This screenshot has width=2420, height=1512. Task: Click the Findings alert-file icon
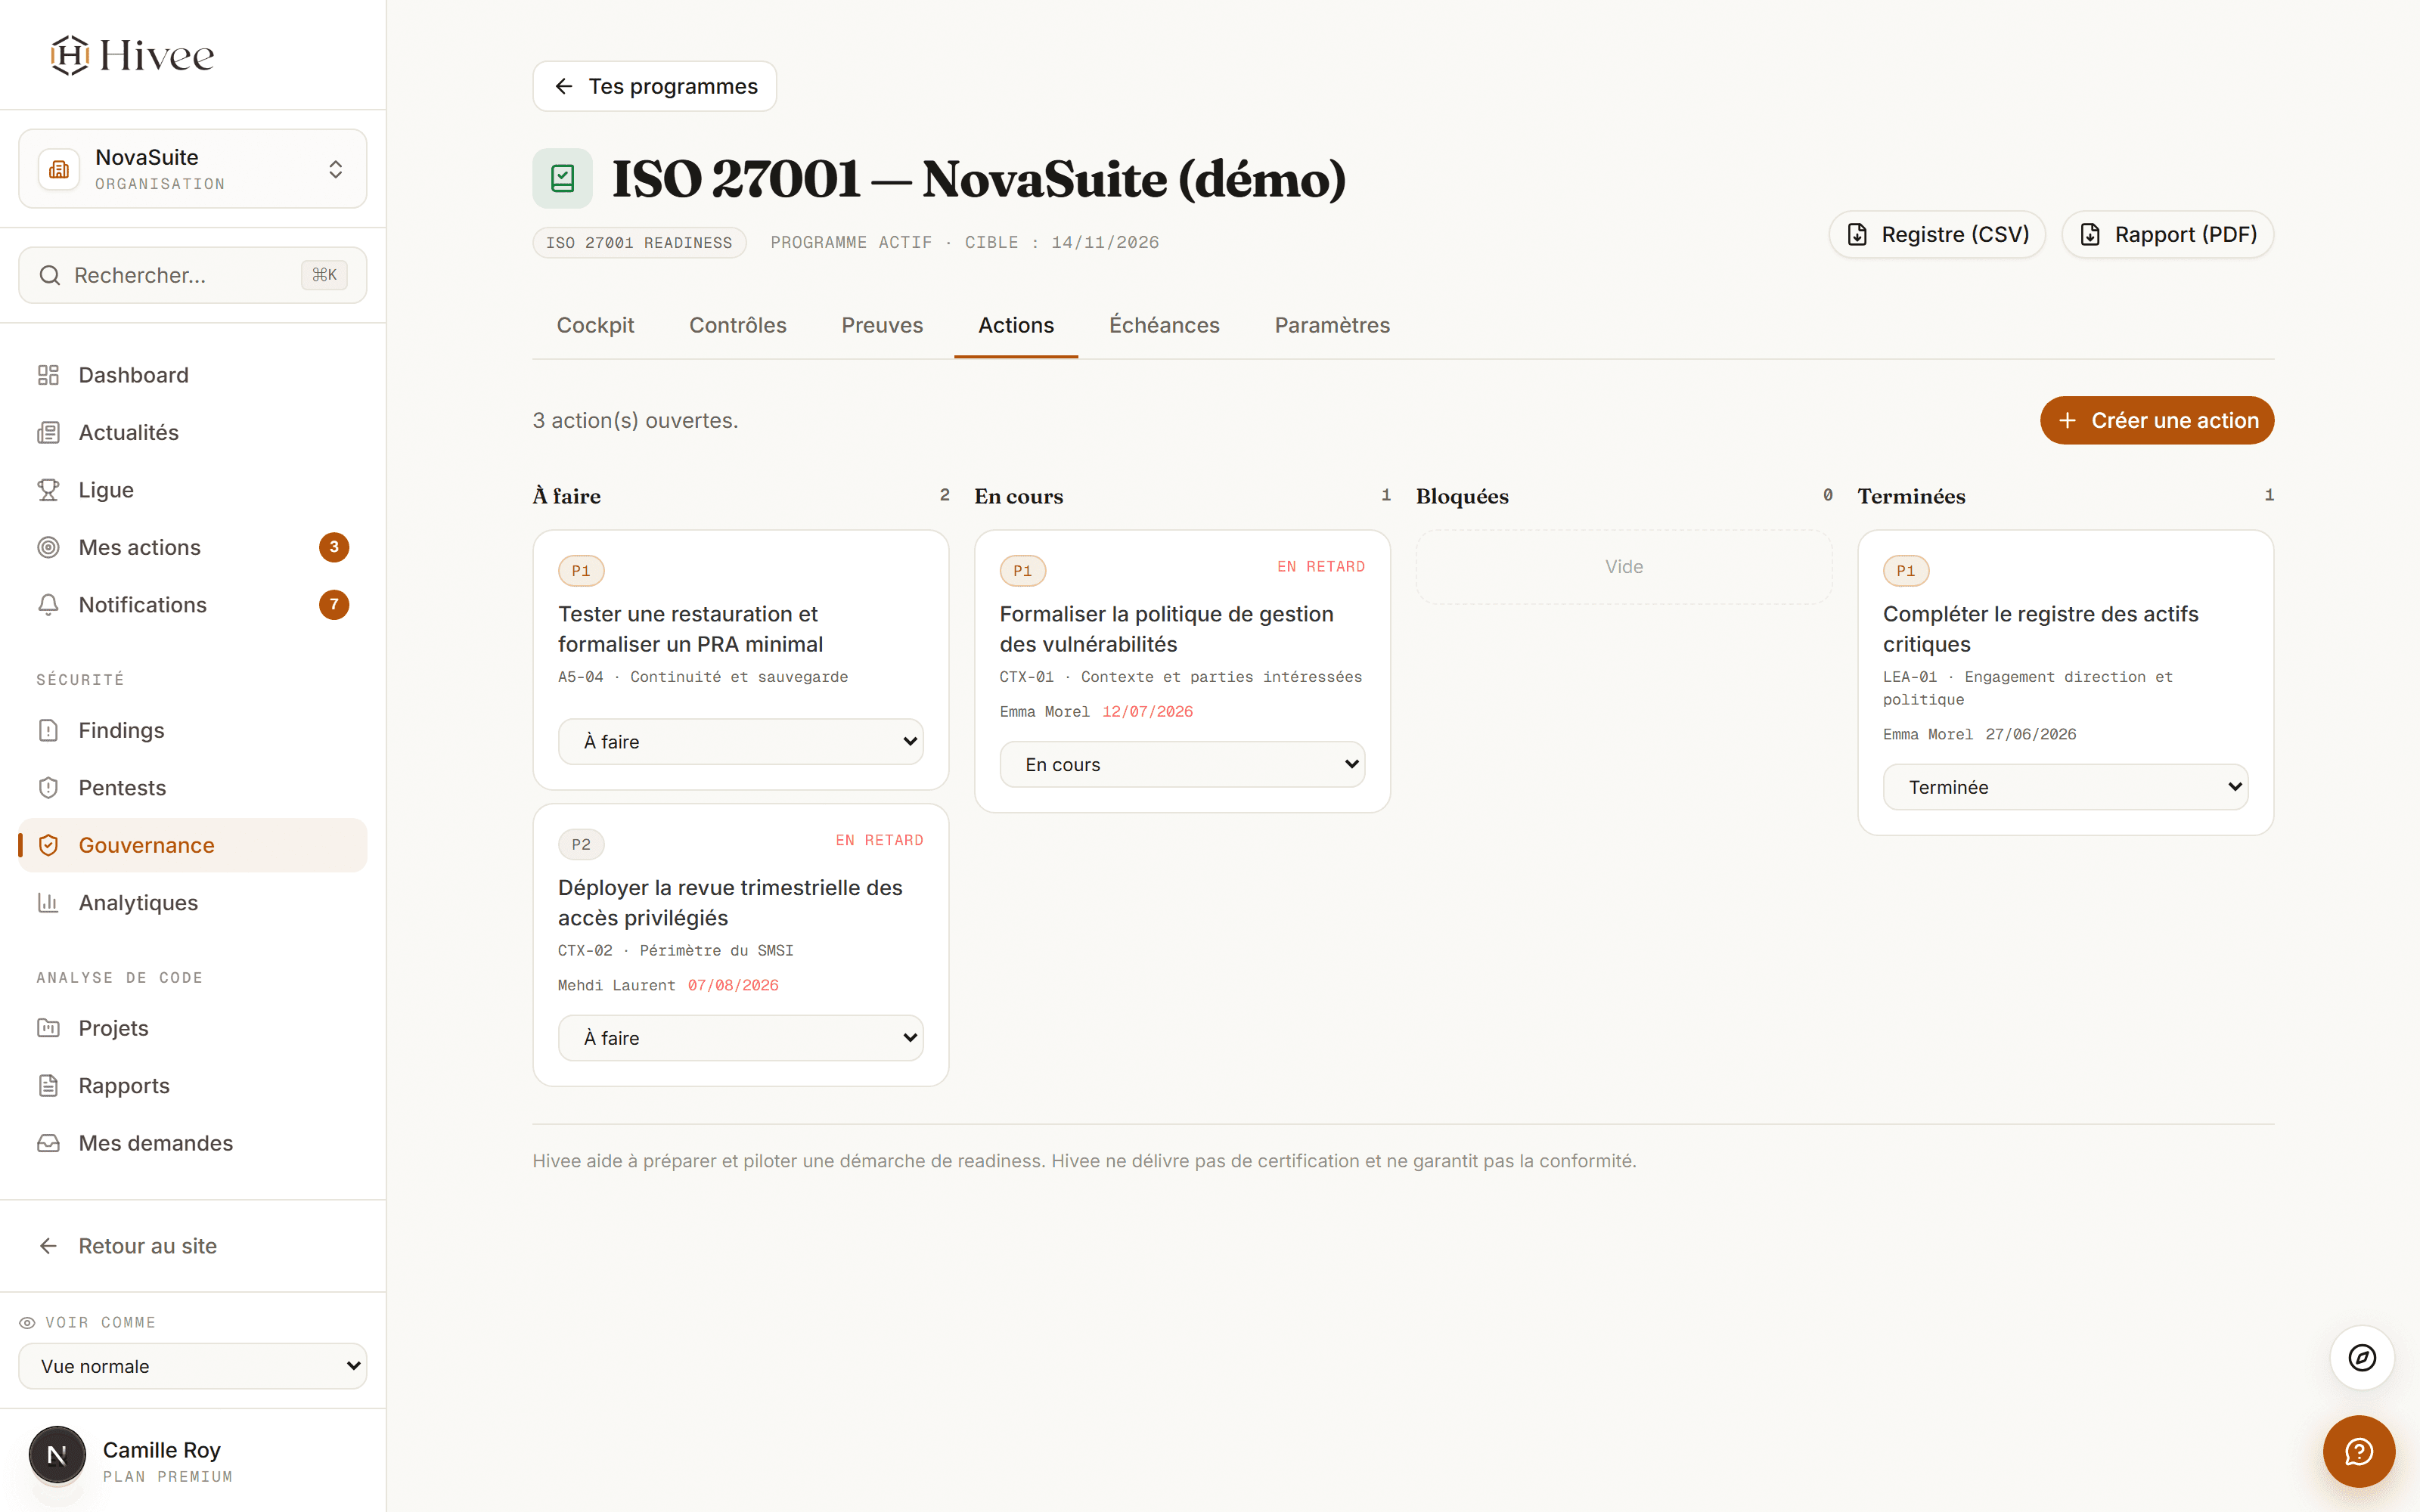[x=48, y=730]
